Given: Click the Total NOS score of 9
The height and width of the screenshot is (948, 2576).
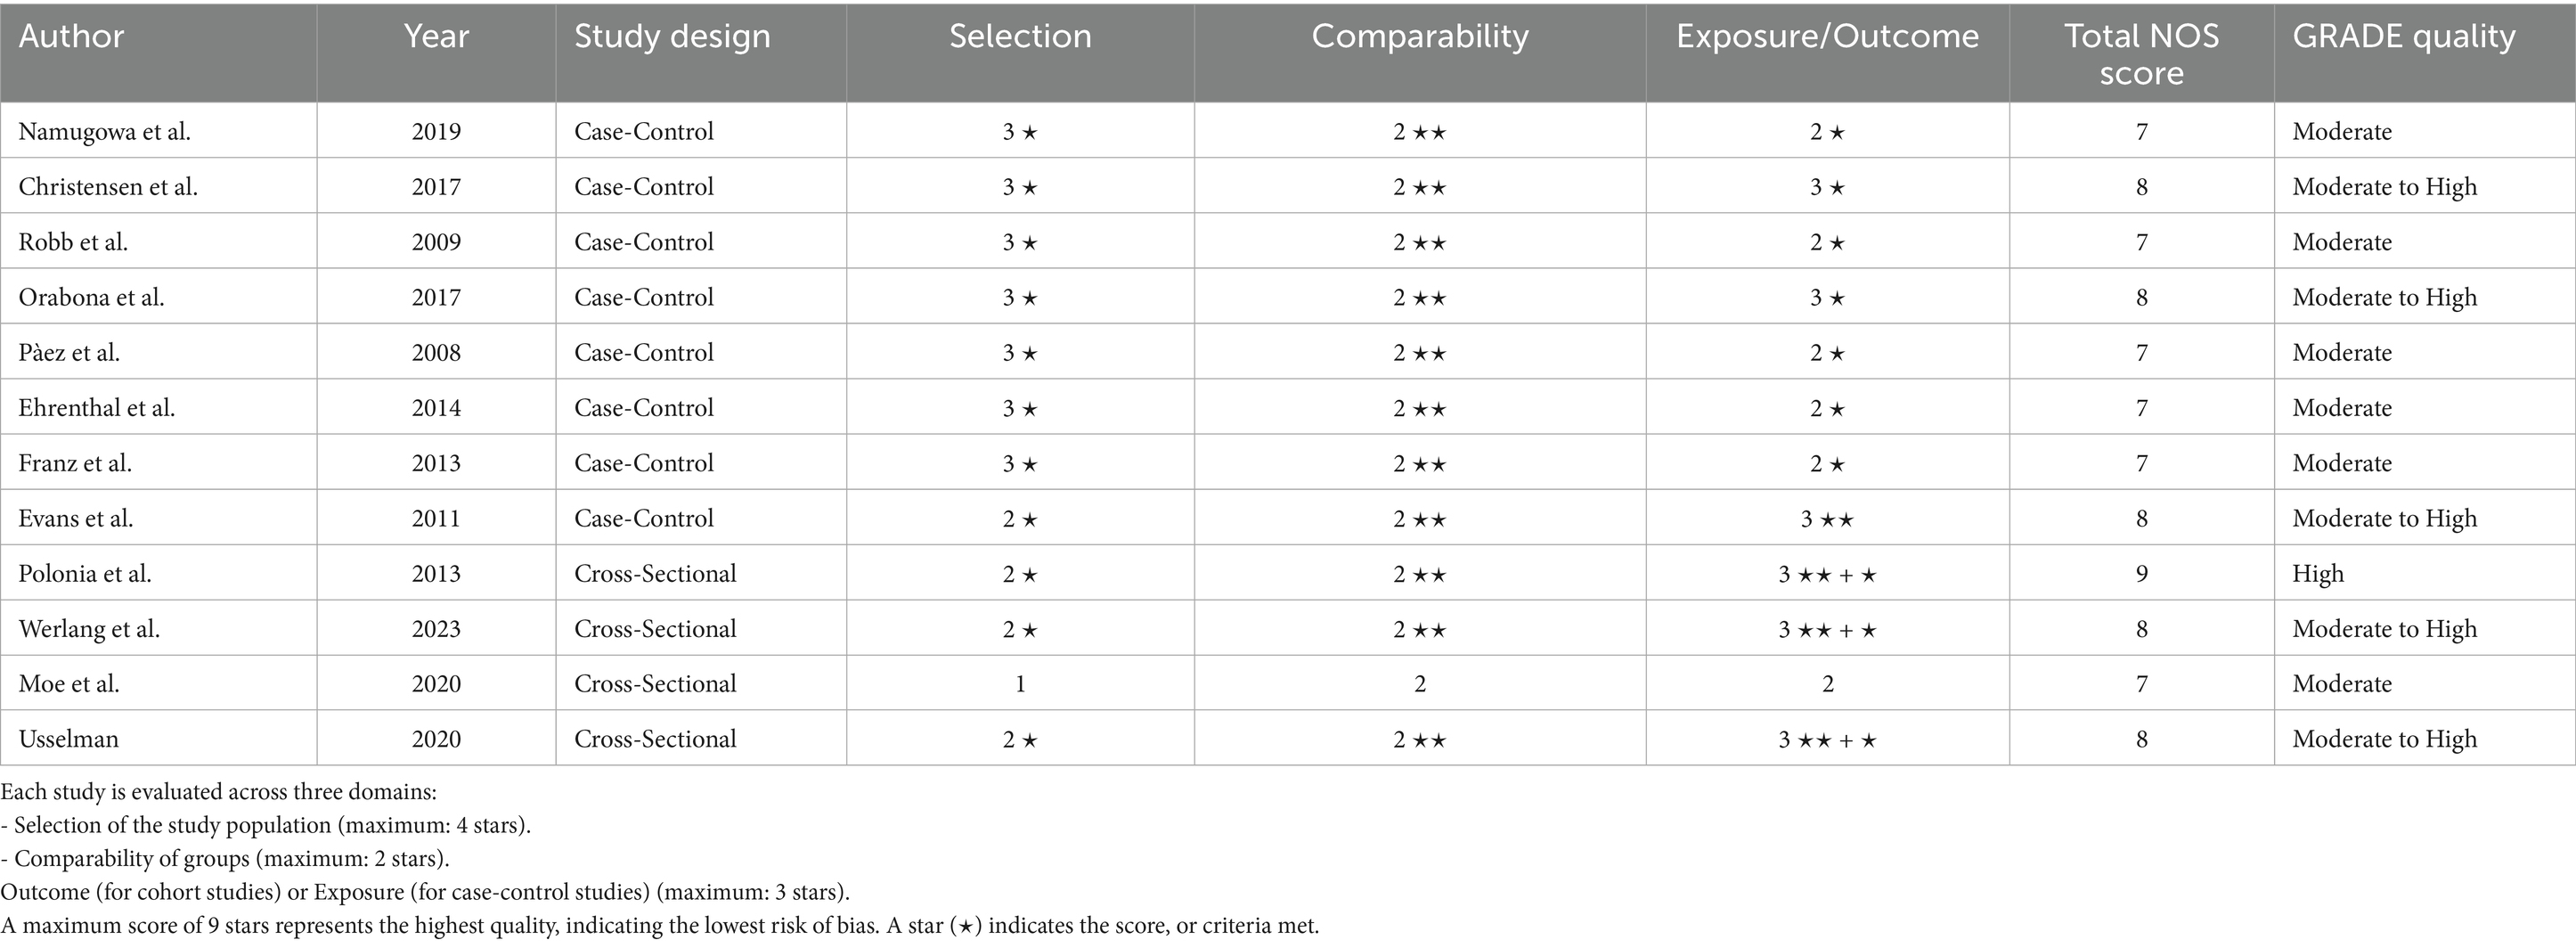Looking at the screenshot, I should point(2141,574).
